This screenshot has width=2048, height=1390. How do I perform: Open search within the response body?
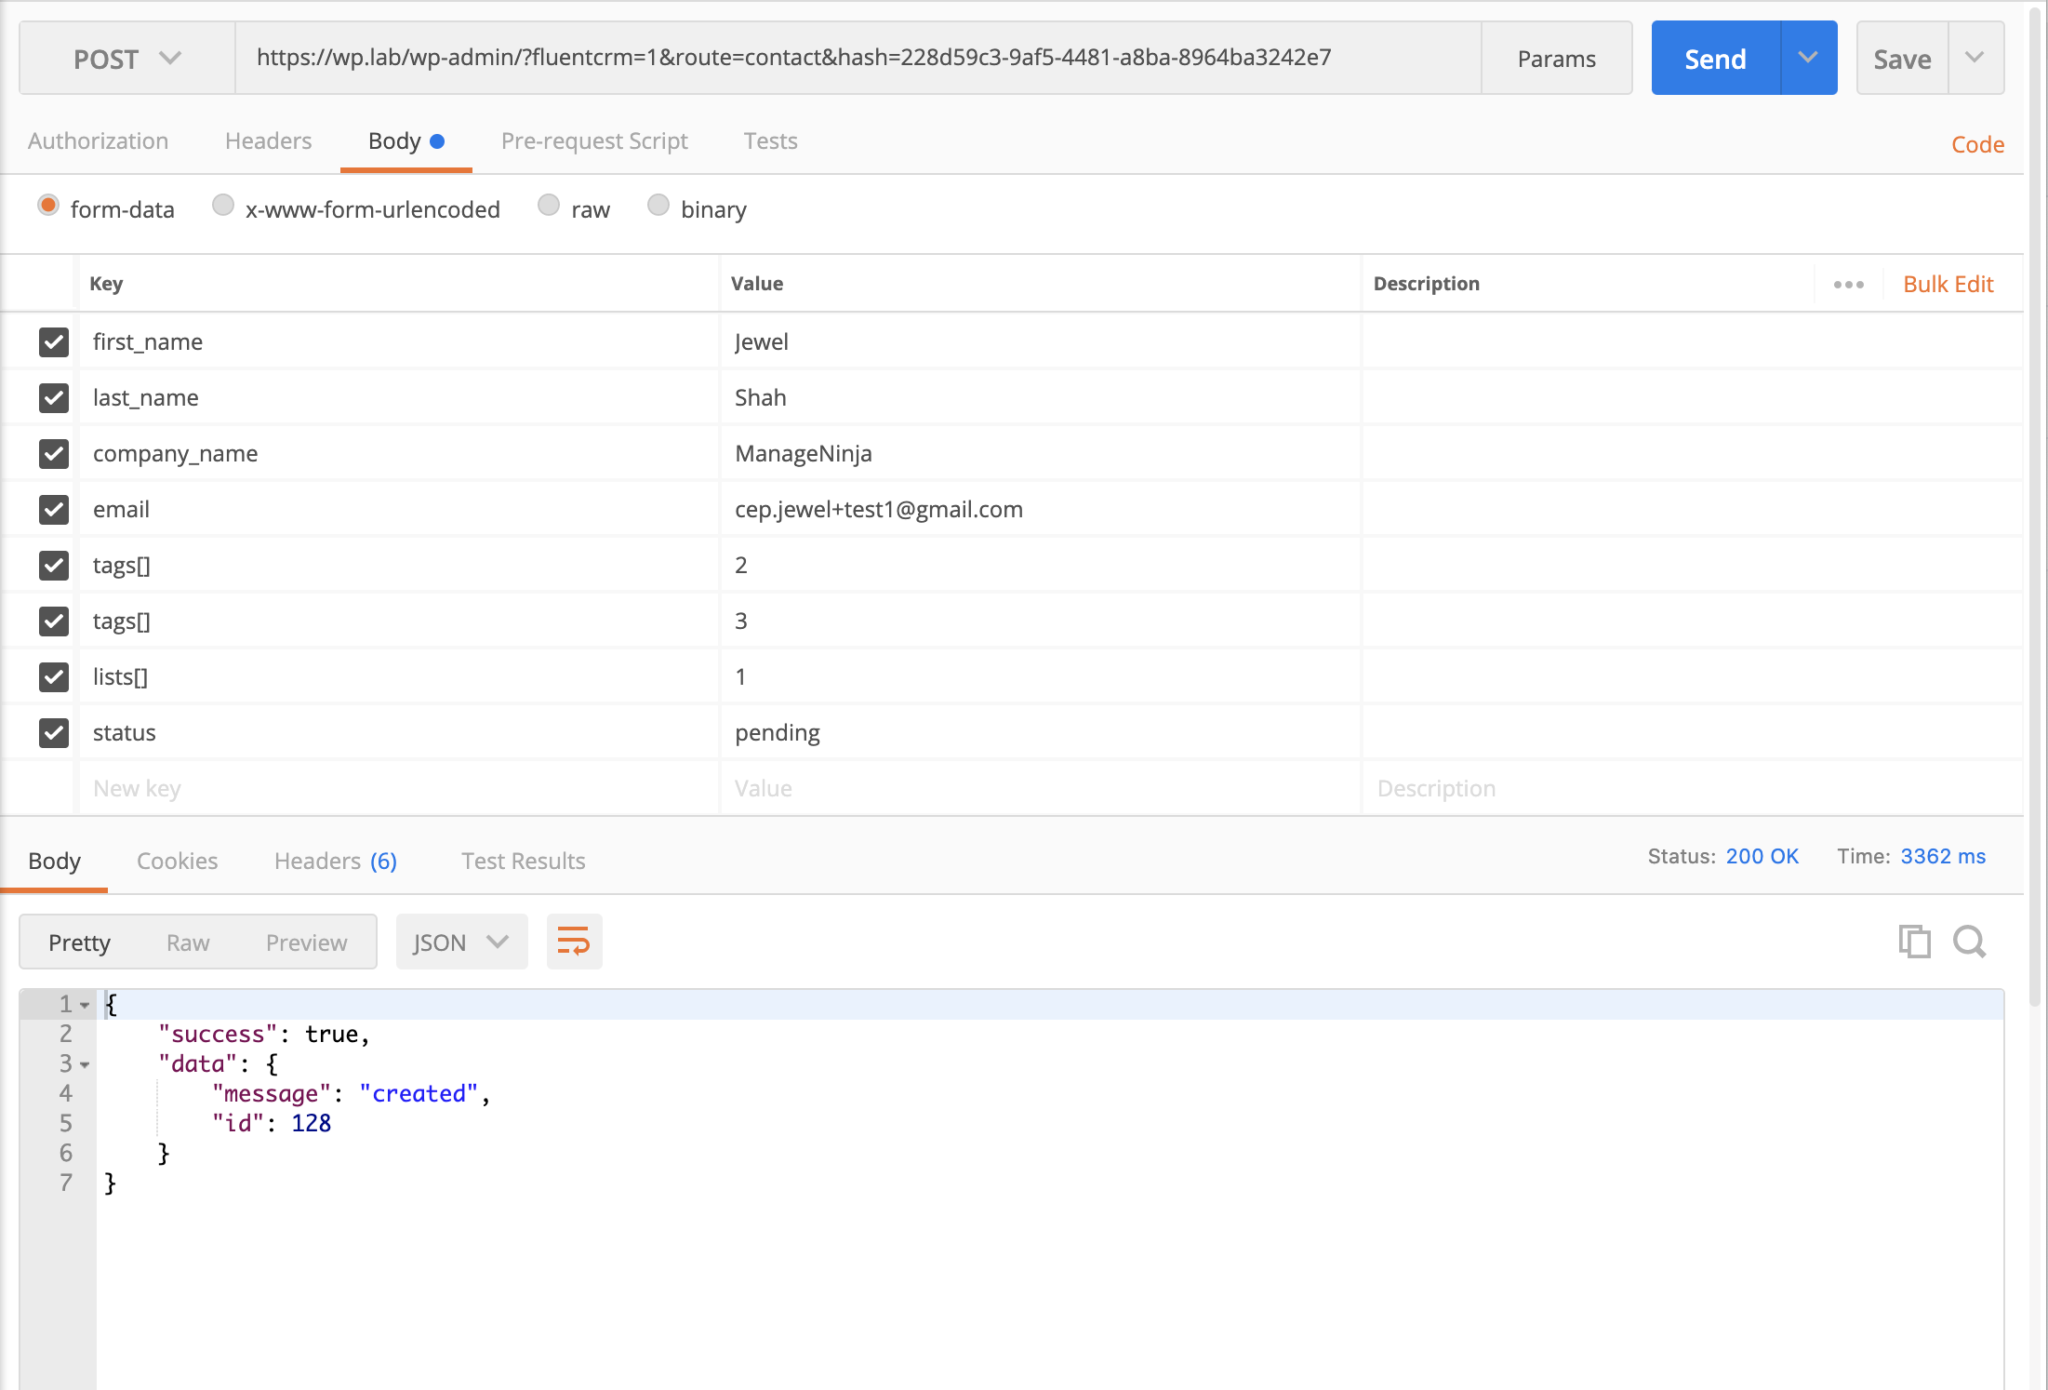1969,941
